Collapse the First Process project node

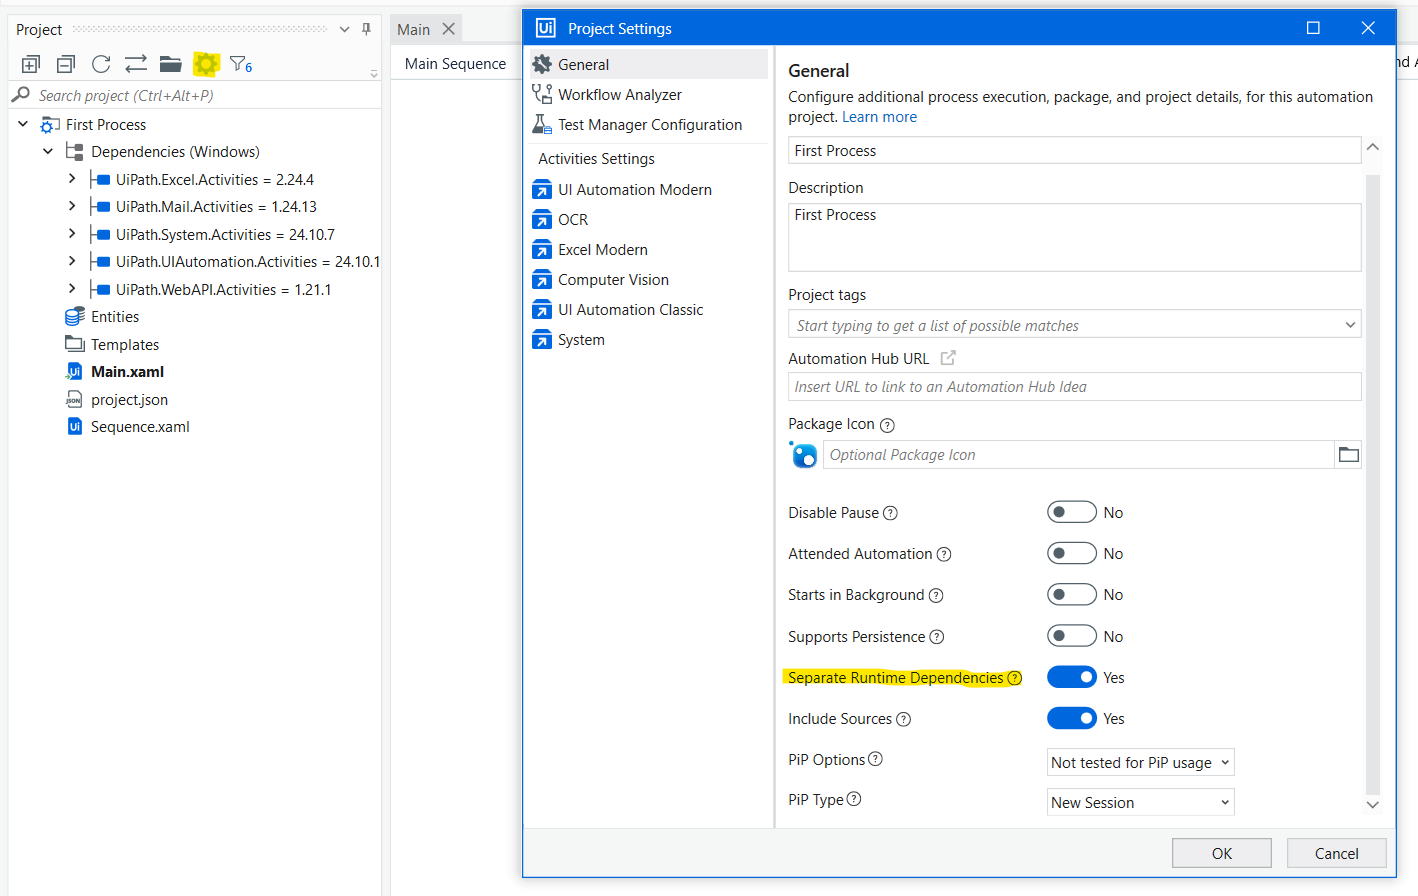tap(23, 124)
